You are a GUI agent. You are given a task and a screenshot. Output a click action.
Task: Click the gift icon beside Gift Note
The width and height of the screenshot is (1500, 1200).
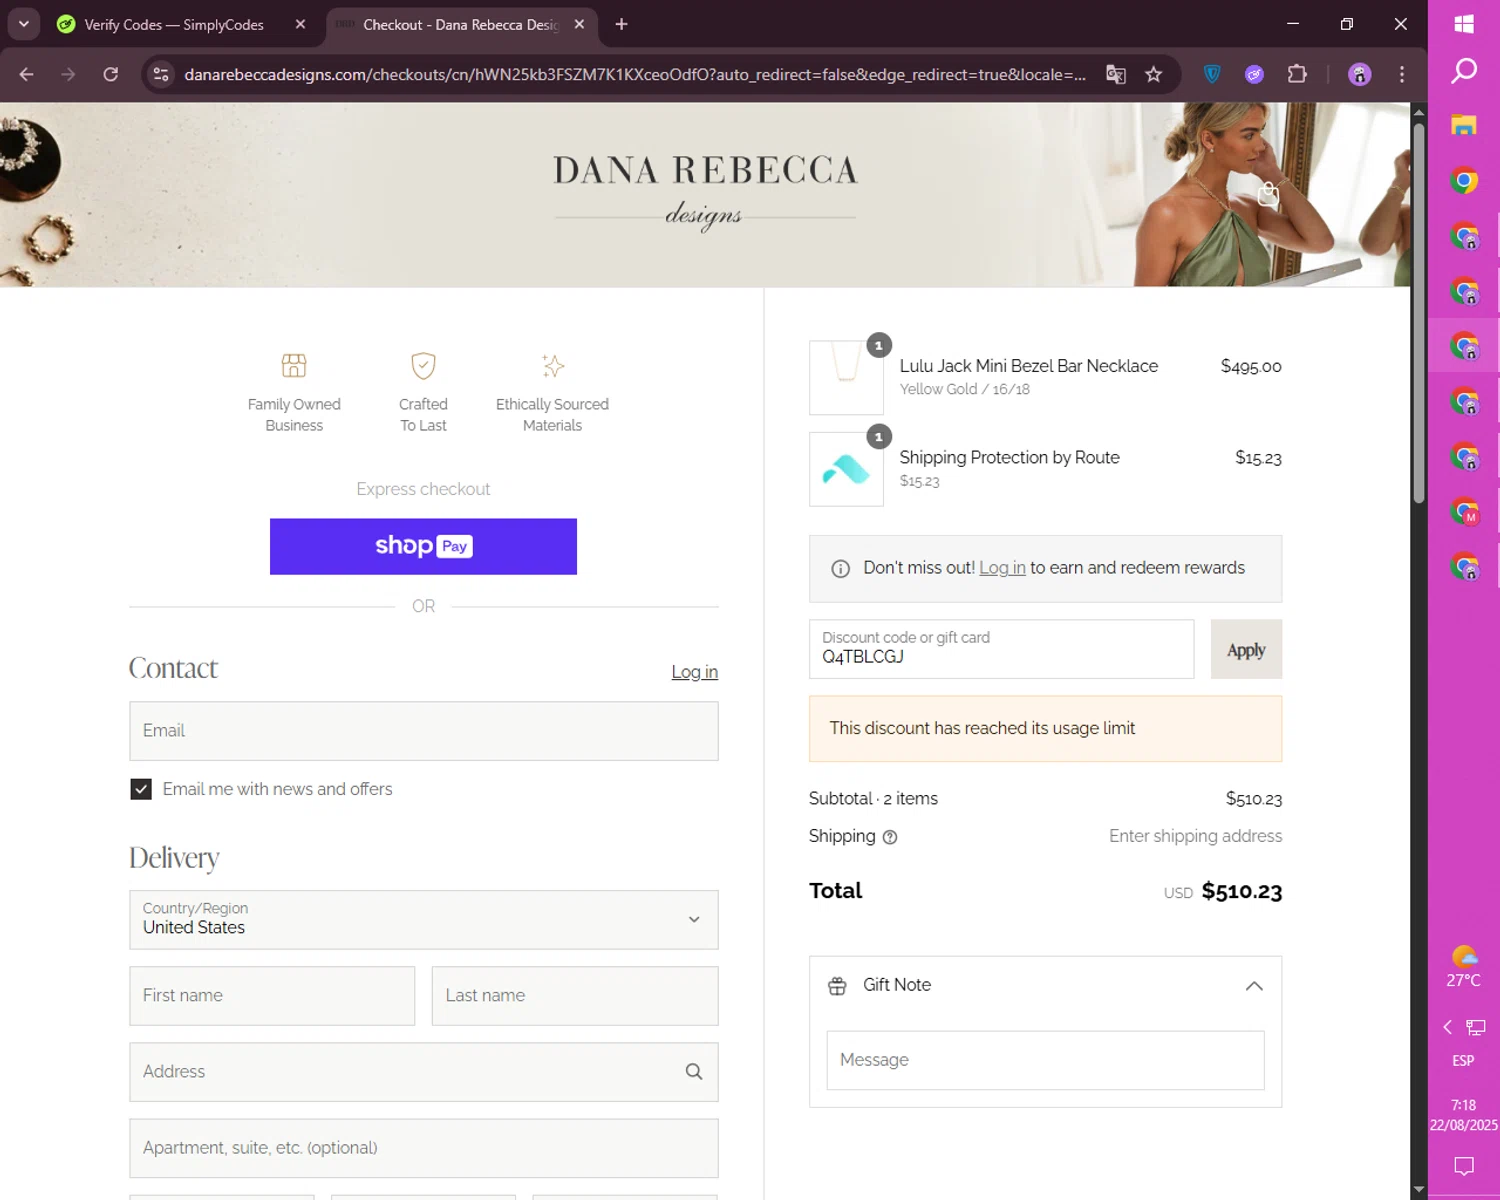pos(837,986)
